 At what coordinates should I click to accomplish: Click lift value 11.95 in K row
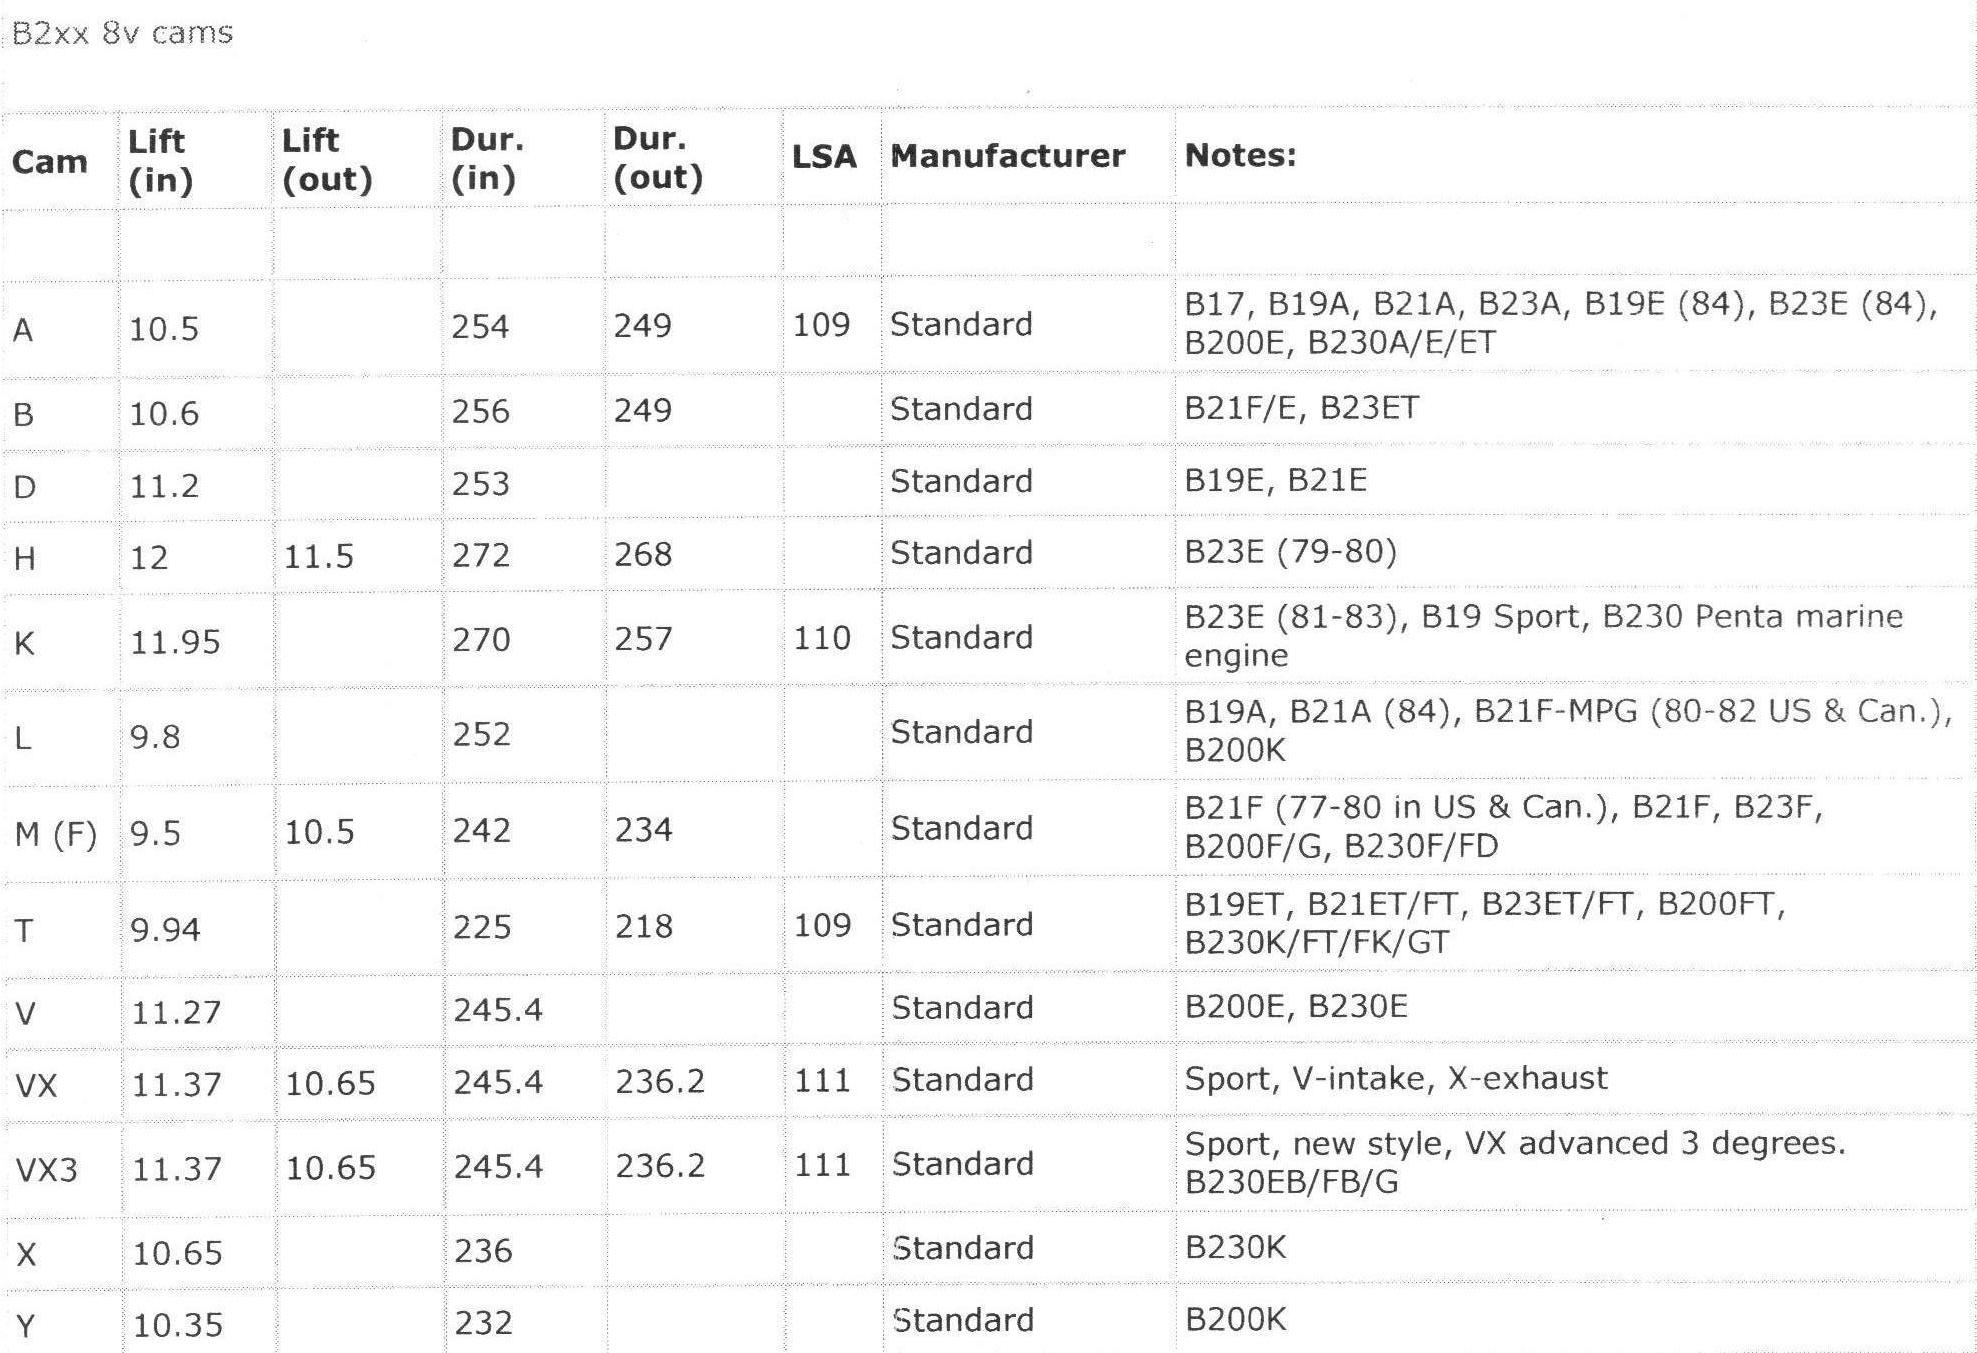175,641
